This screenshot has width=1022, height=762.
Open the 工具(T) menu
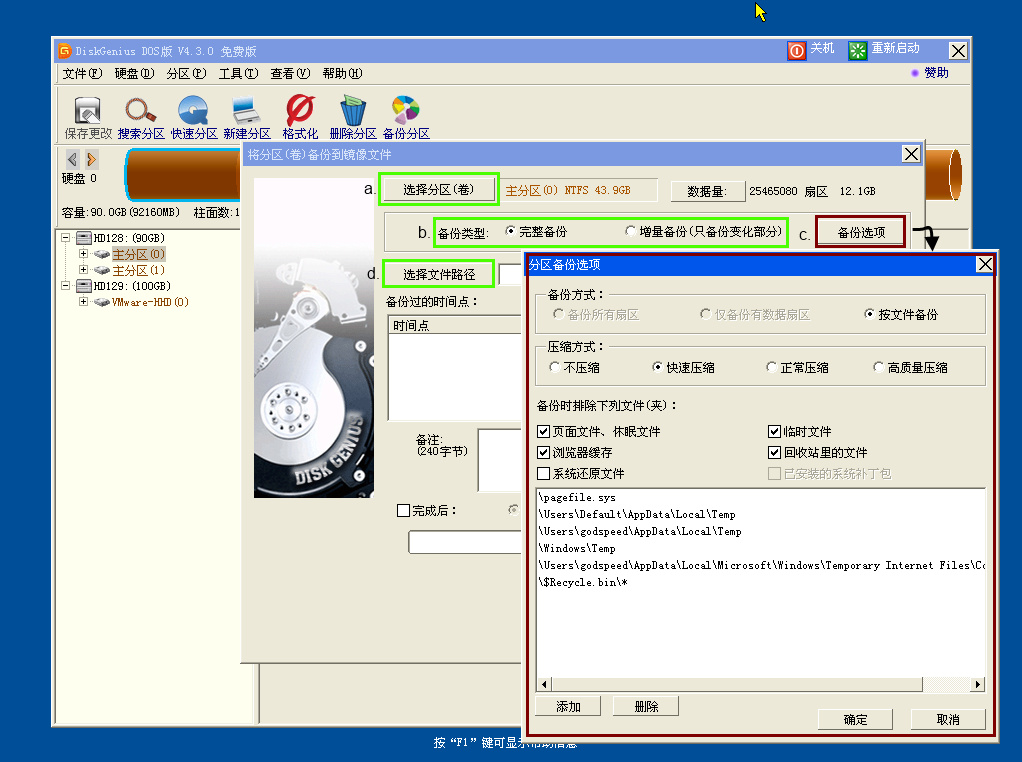pos(239,74)
